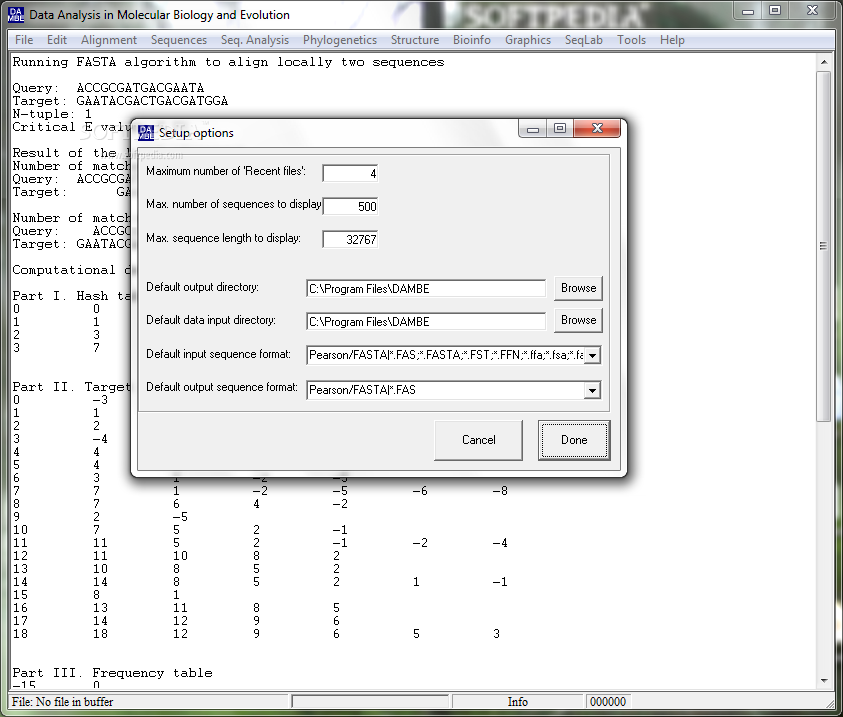Click 'Running FASTA algorithm' output line
The image size is (843, 717).
[228, 62]
